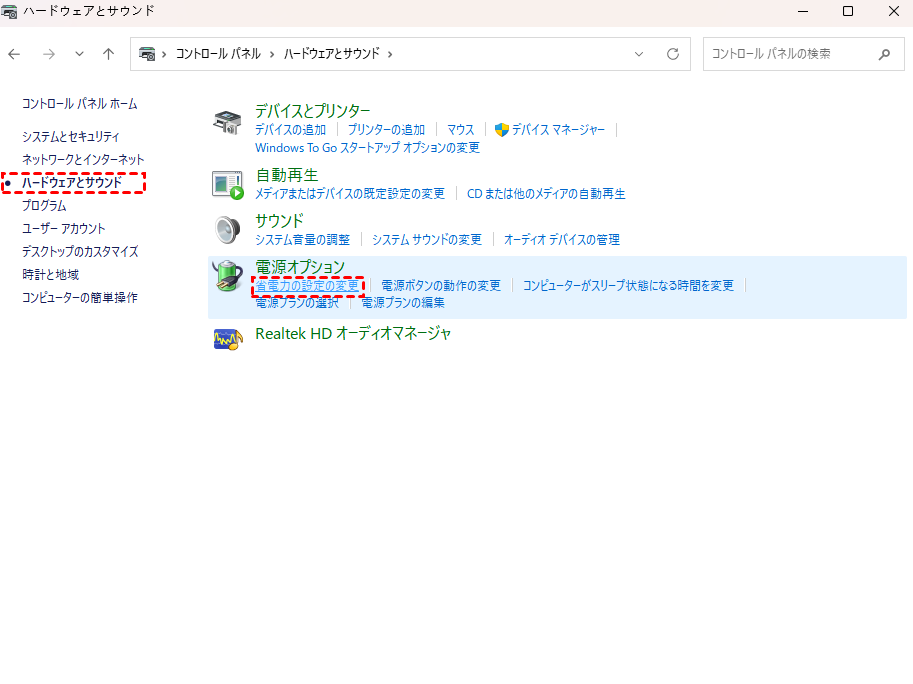
Task: Click 電源プランの編集 link
Action: pos(403,303)
